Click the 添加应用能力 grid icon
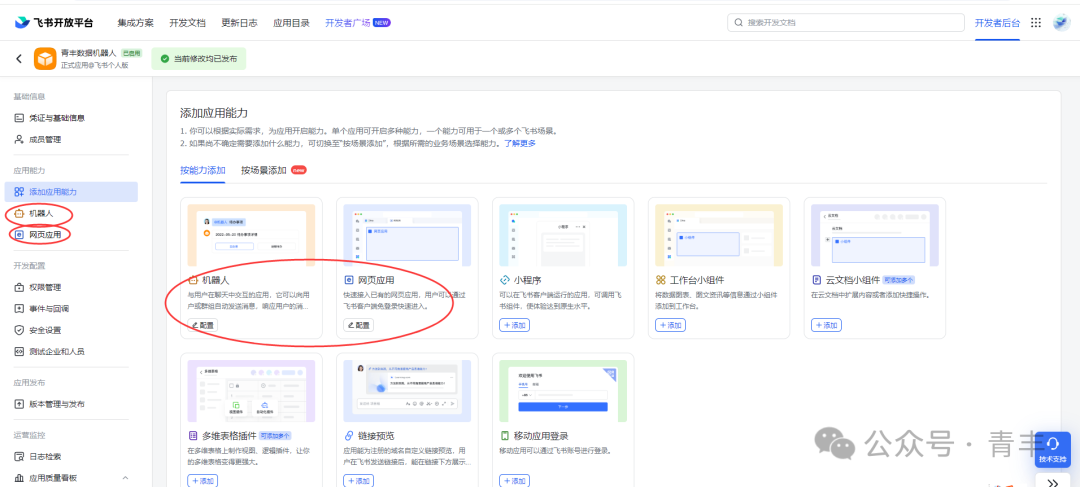 pos(19,191)
